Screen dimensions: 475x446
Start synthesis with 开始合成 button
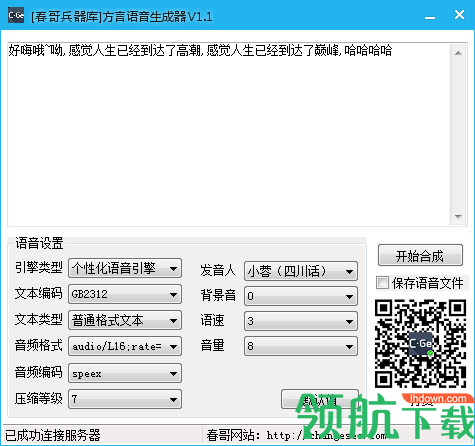(420, 256)
